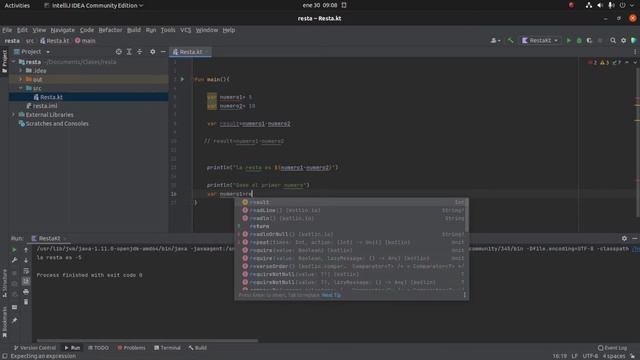
Task: Collapse the src folder
Action: pos(20,88)
